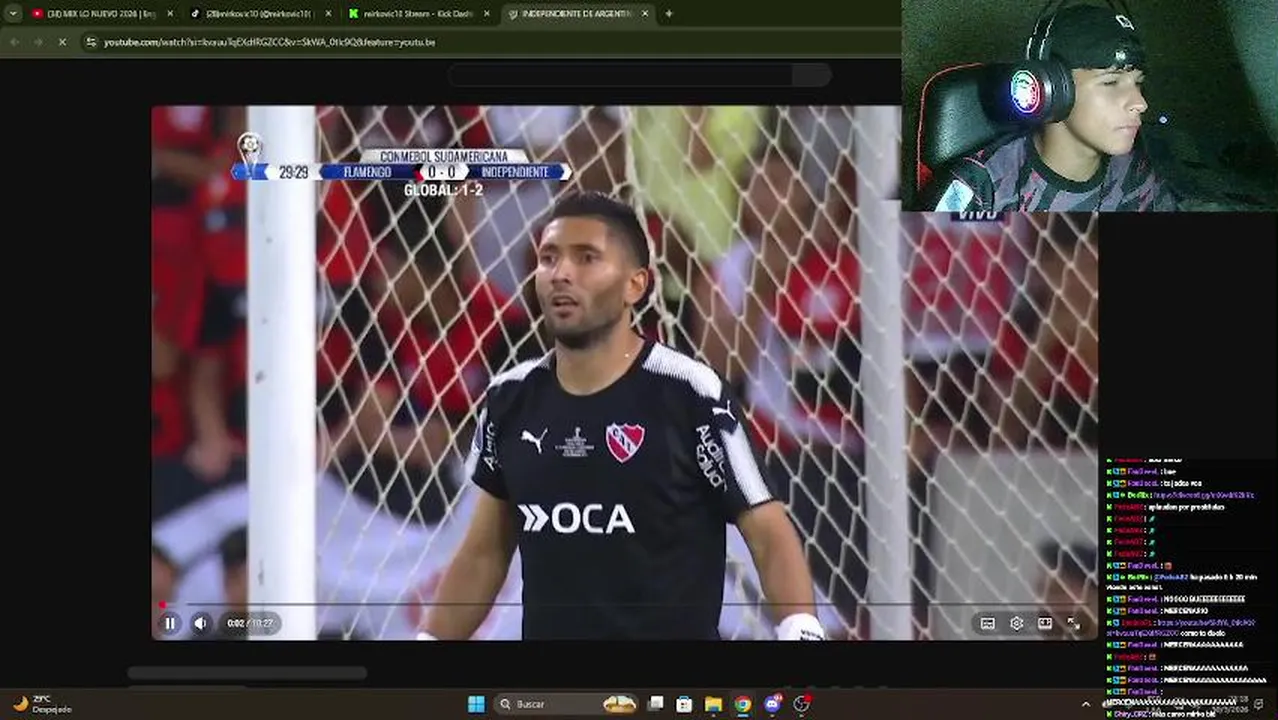
Task: Go forward in the browser
Action: click(x=38, y=42)
